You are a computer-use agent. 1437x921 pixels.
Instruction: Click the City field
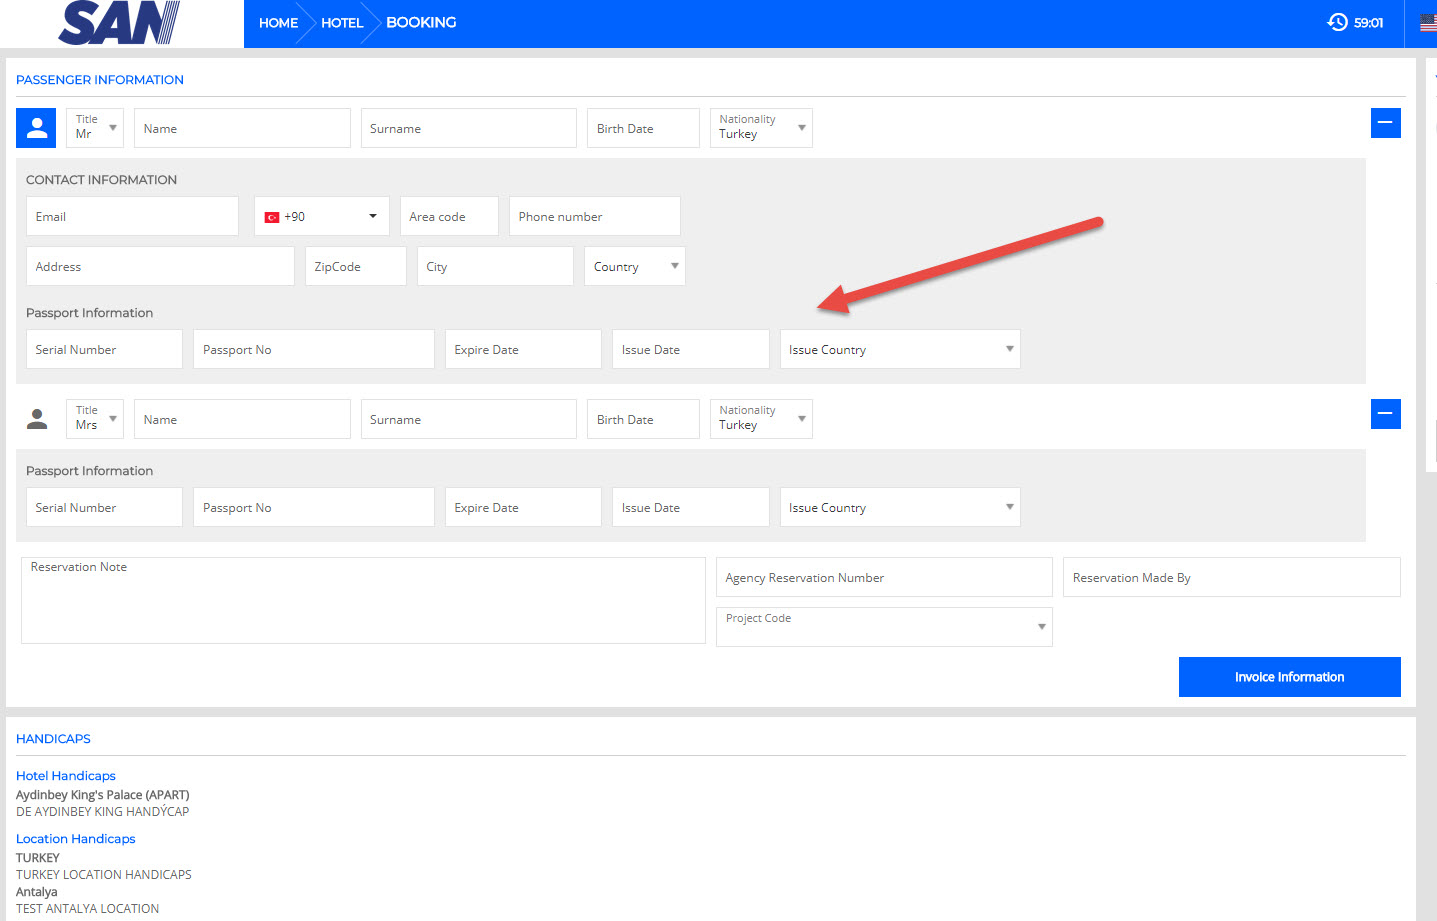495,266
